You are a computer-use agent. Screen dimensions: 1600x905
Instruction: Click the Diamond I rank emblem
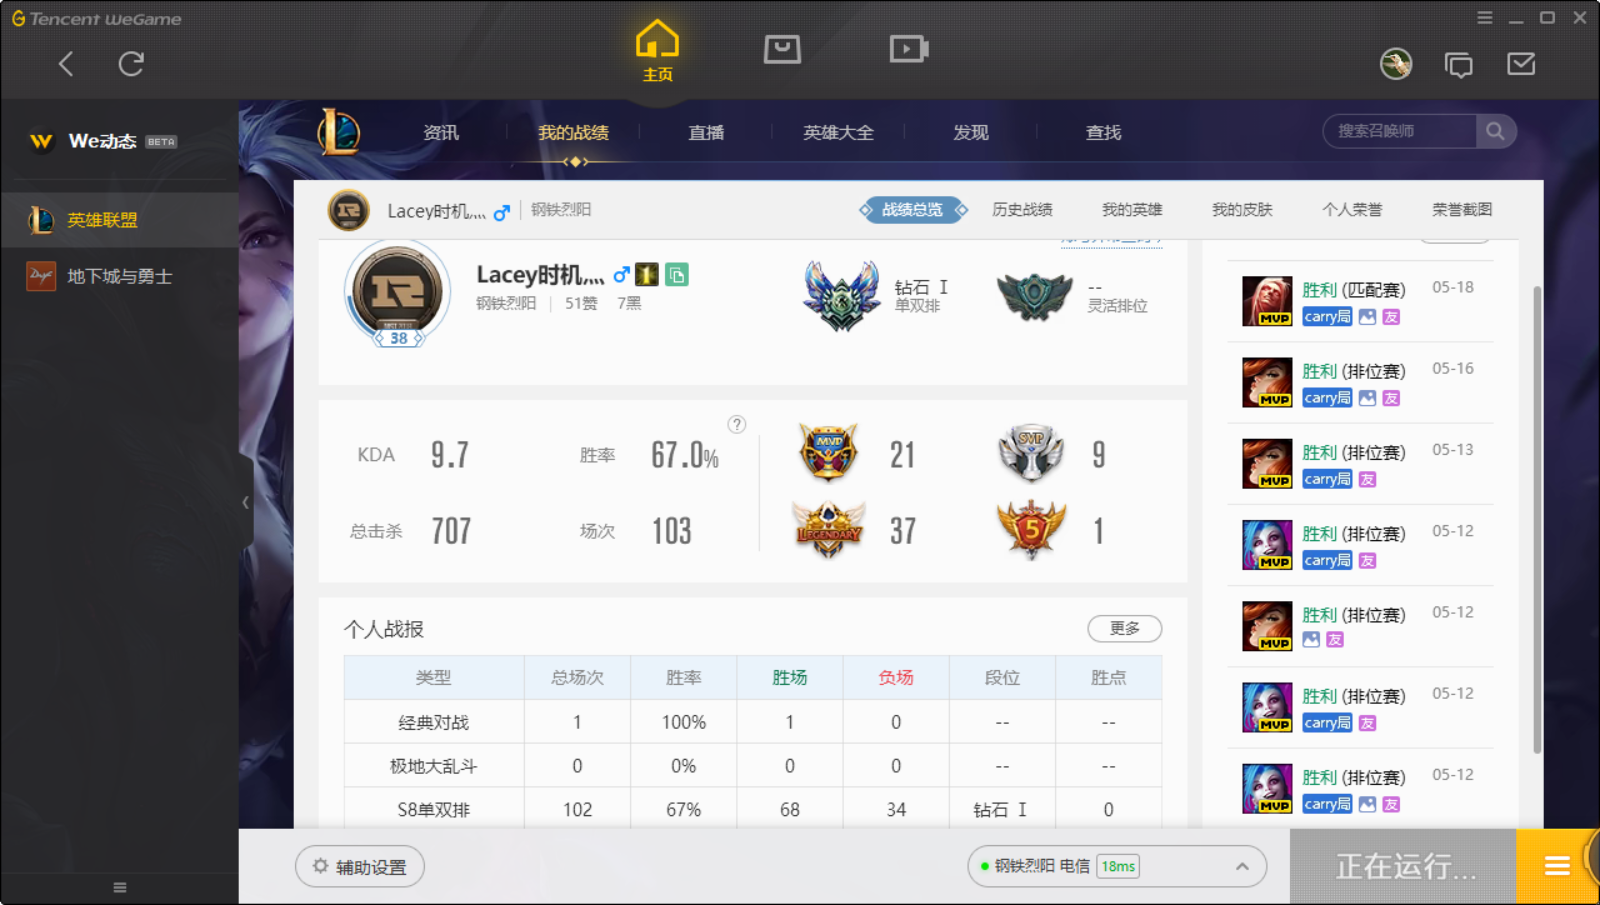[x=842, y=296]
